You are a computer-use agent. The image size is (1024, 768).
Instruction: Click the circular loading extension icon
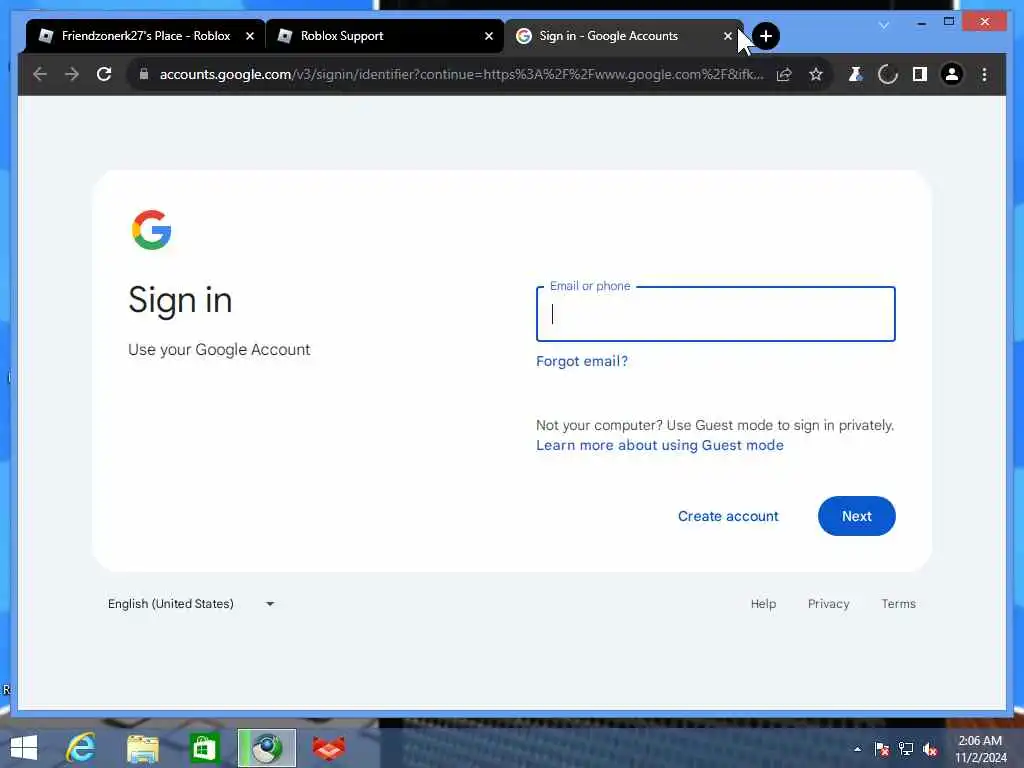888,74
